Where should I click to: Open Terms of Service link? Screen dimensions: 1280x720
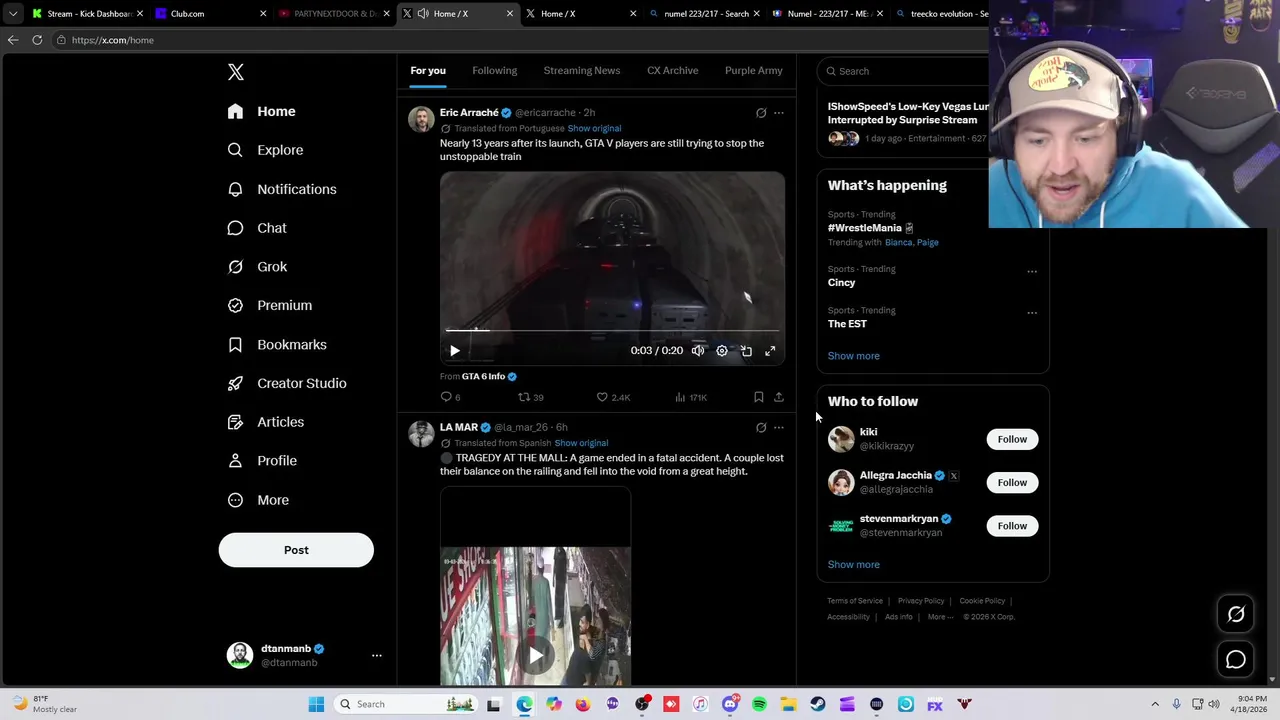[855, 601]
